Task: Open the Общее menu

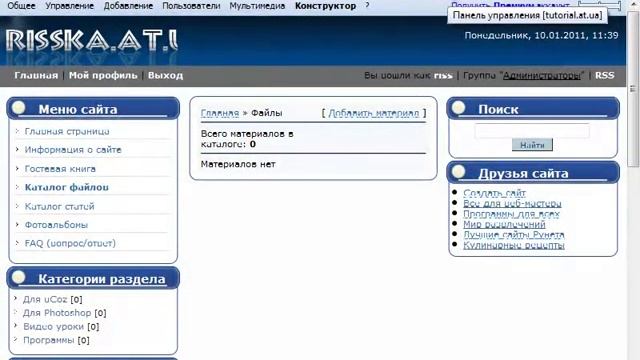Action: 21,6
